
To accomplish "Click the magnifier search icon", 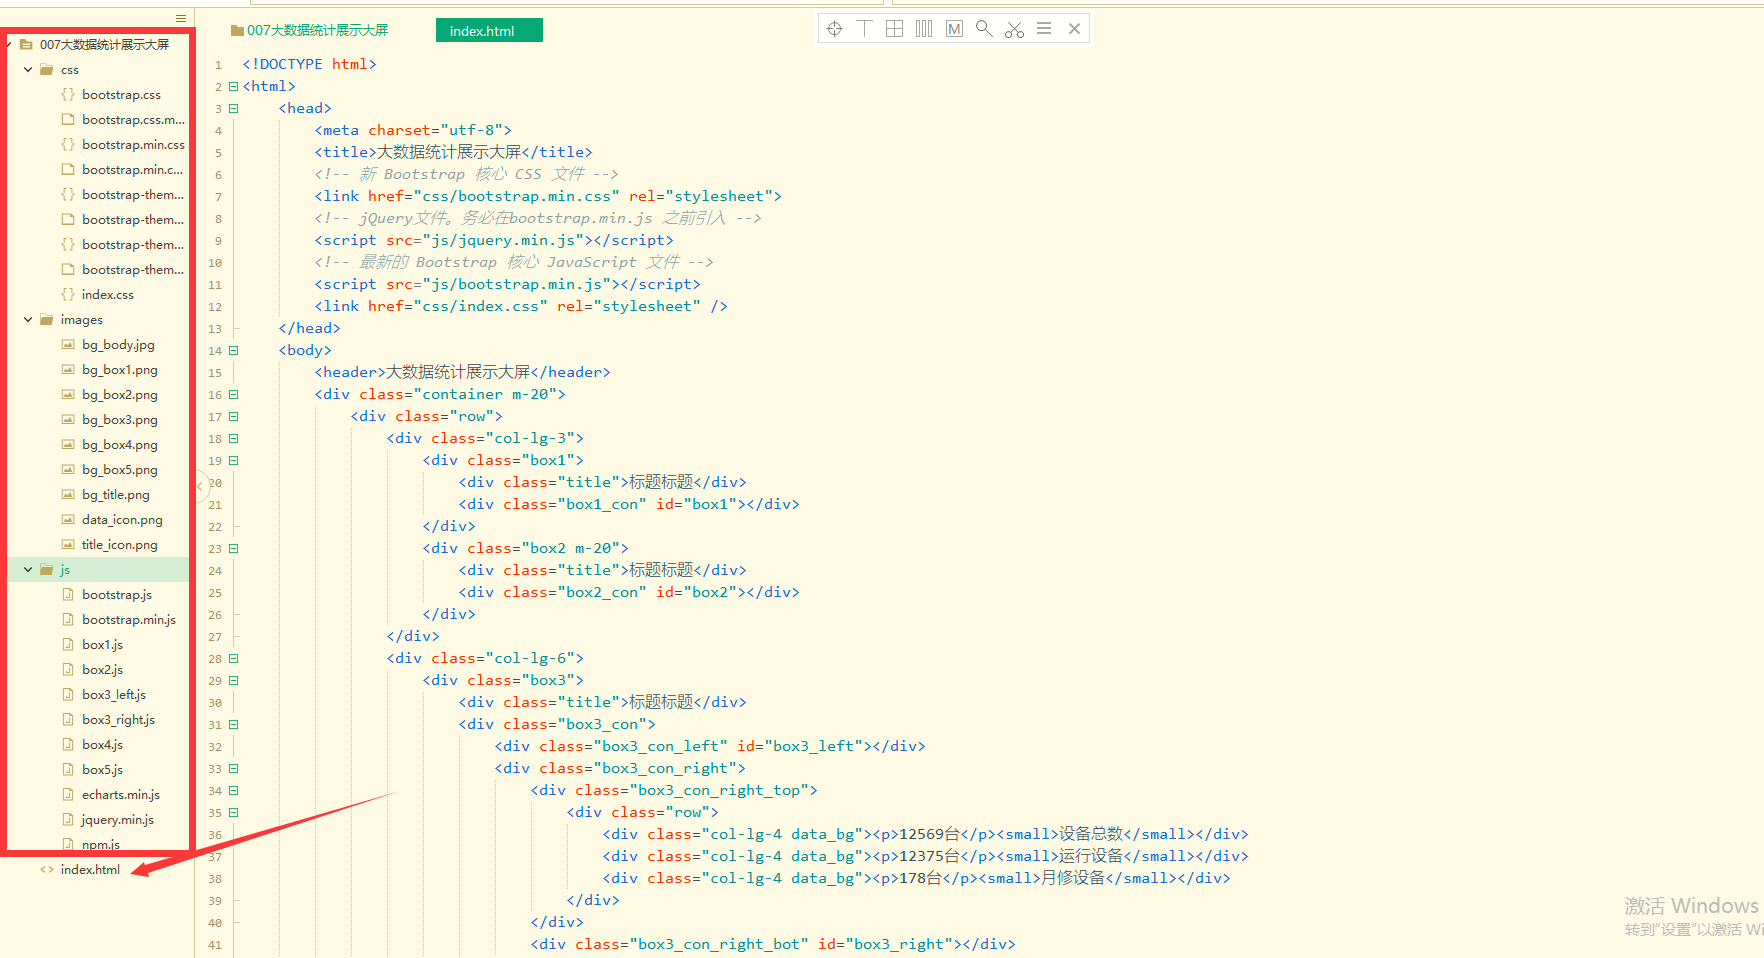I will point(984,29).
